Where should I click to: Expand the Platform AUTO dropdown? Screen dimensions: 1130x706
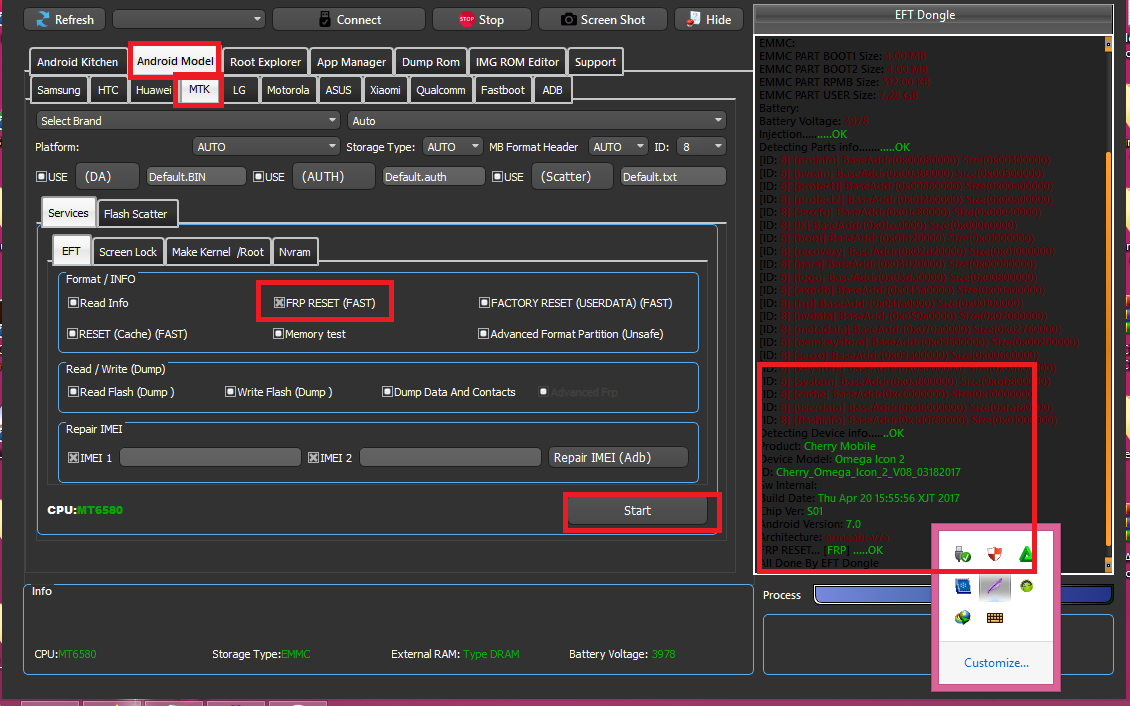point(266,146)
